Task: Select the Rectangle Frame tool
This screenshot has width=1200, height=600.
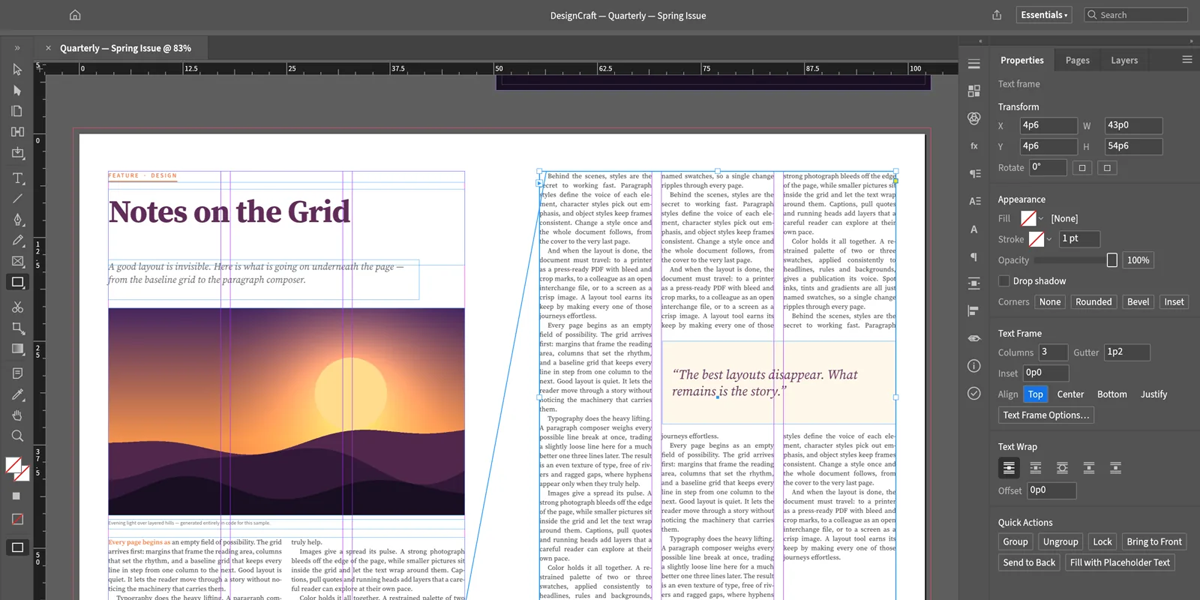Action: click(x=17, y=262)
